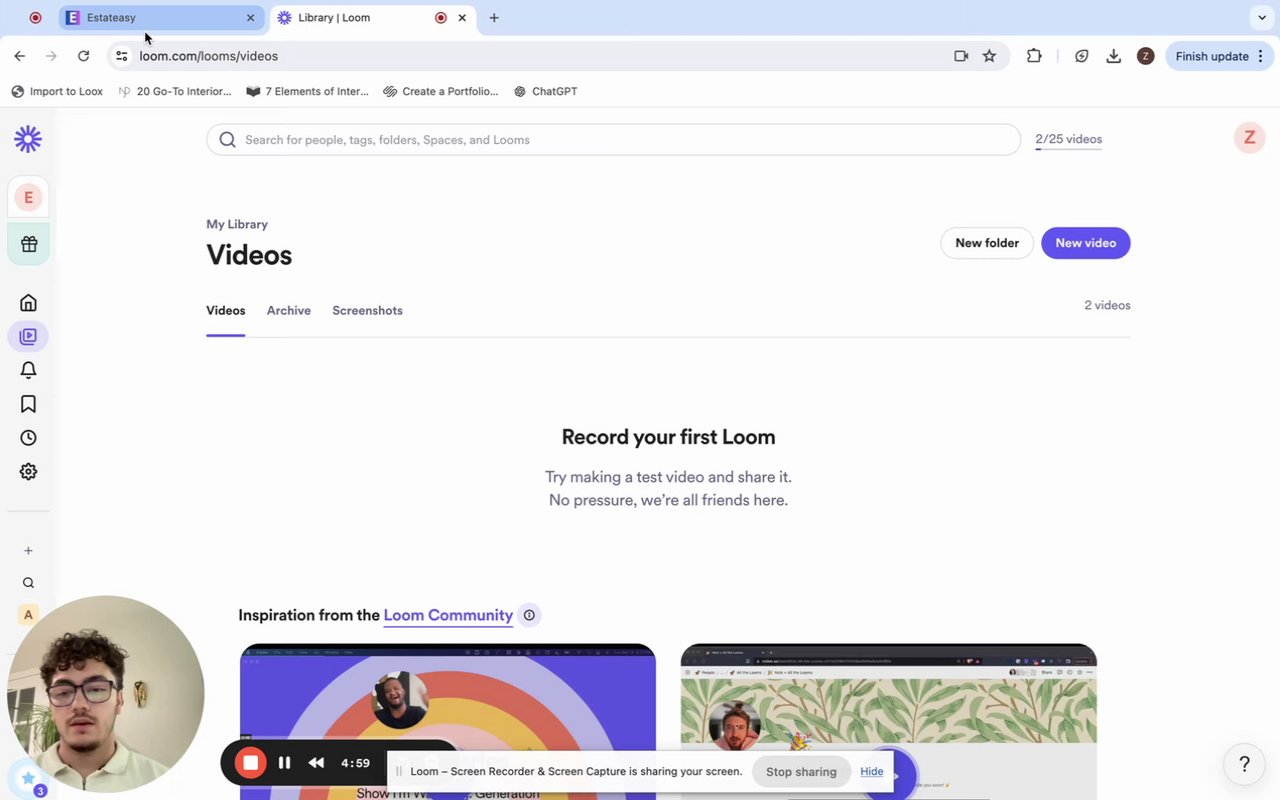Screen dimensions: 1280x800
Task: Open the leaf-pattern community video thumbnail
Action: pos(889,722)
